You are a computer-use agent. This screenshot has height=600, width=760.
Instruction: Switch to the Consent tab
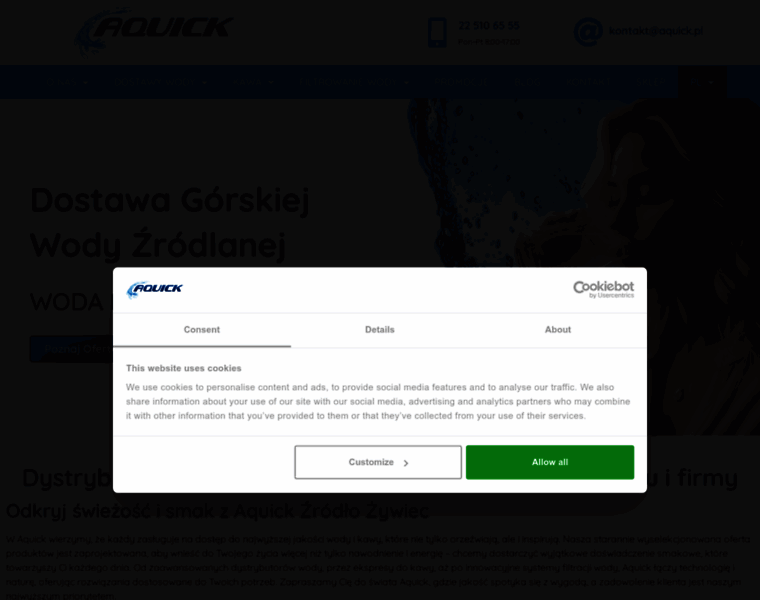pyautogui.click(x=202, y=330)
